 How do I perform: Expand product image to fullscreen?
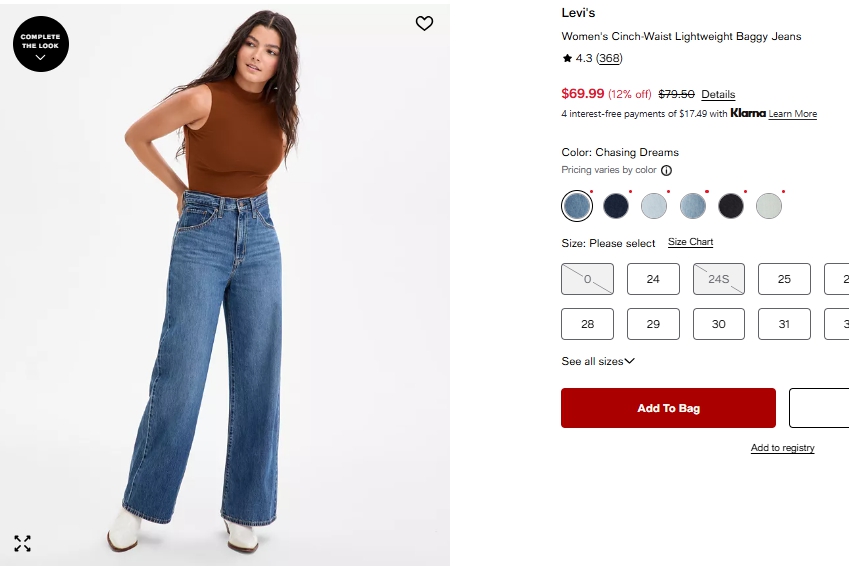[22, 543]
